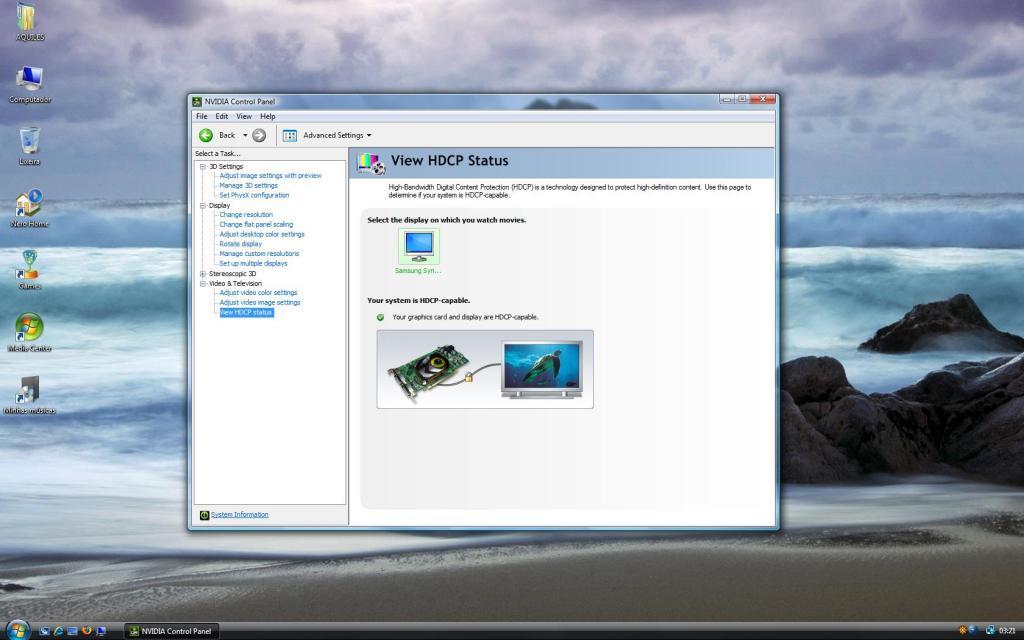Collapse the Video & Television tree node
The width and height of the screenshot is (1024, 640).
click(x=203, y=283)
